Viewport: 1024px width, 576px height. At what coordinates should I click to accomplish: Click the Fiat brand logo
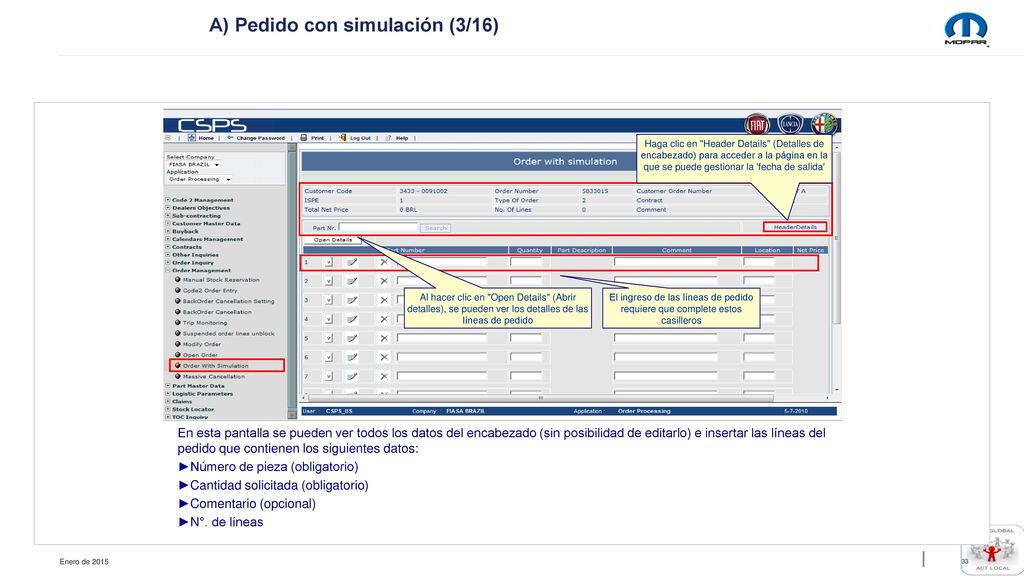pyautogui.click(x=757, y=124)
